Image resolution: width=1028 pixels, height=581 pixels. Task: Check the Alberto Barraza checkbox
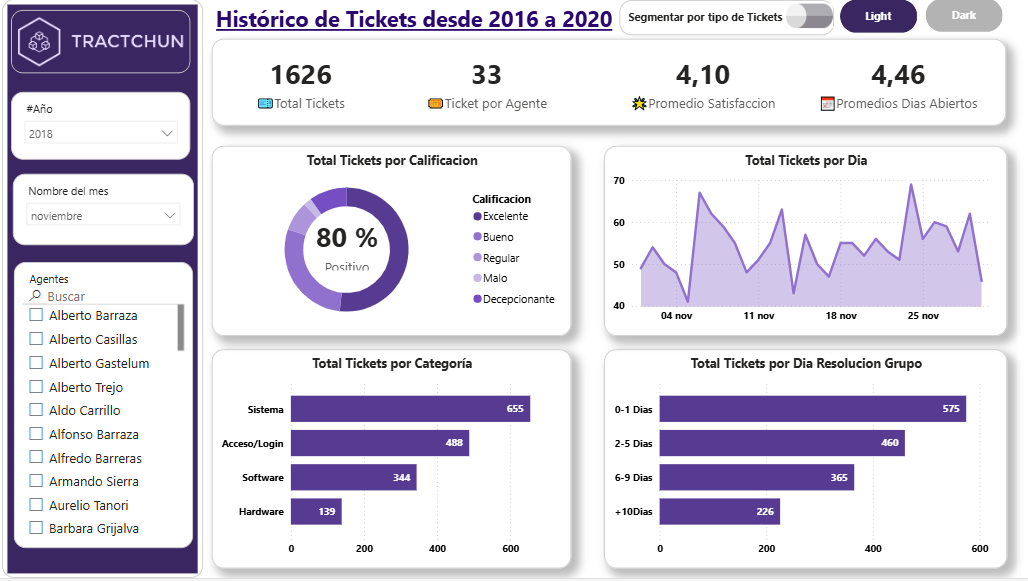point(37,316)
